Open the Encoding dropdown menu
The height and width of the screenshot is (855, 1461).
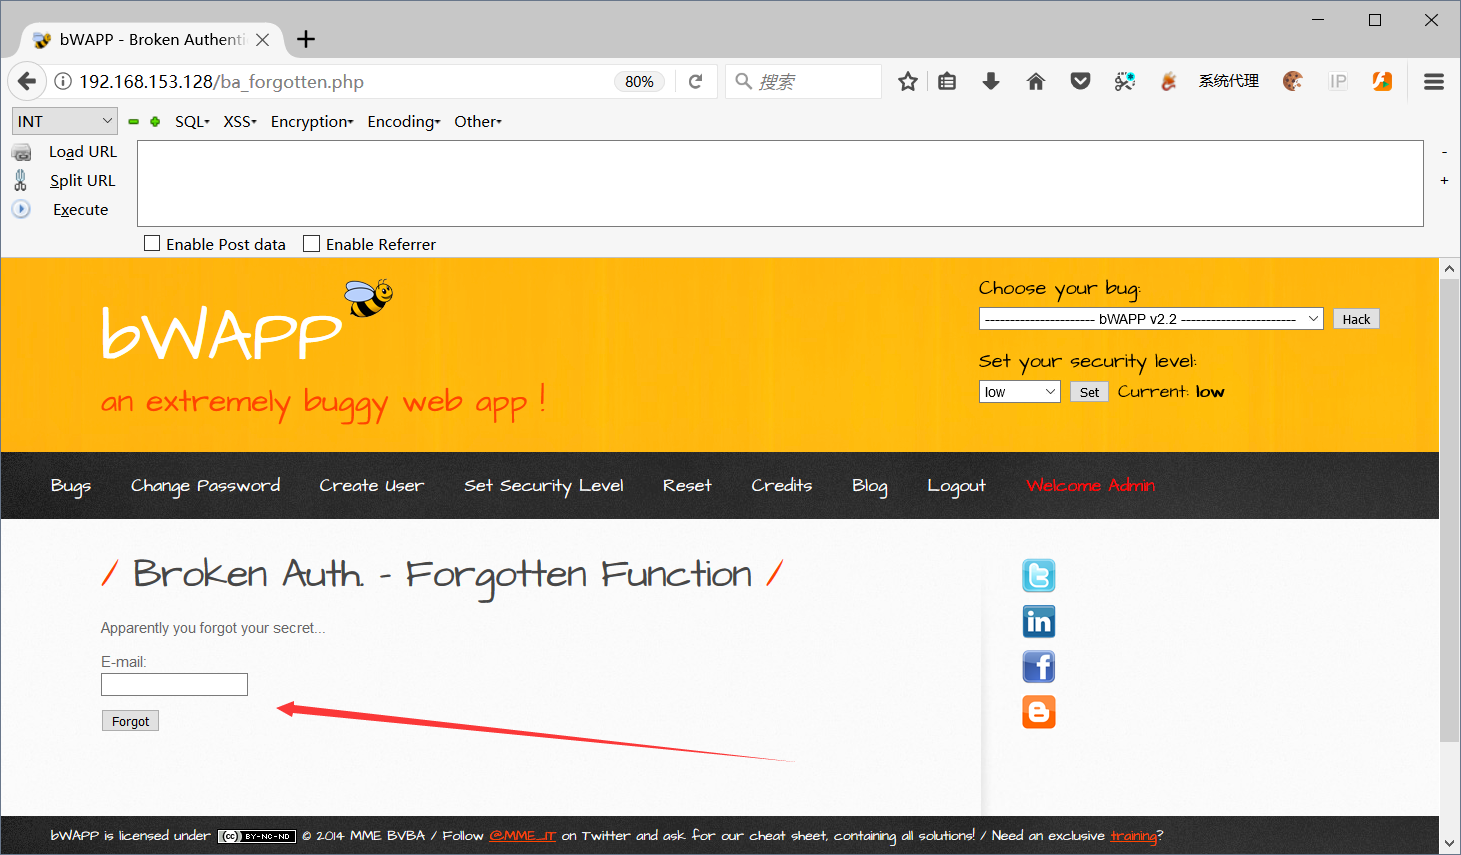pyautogui.click(x=404, y=121)
